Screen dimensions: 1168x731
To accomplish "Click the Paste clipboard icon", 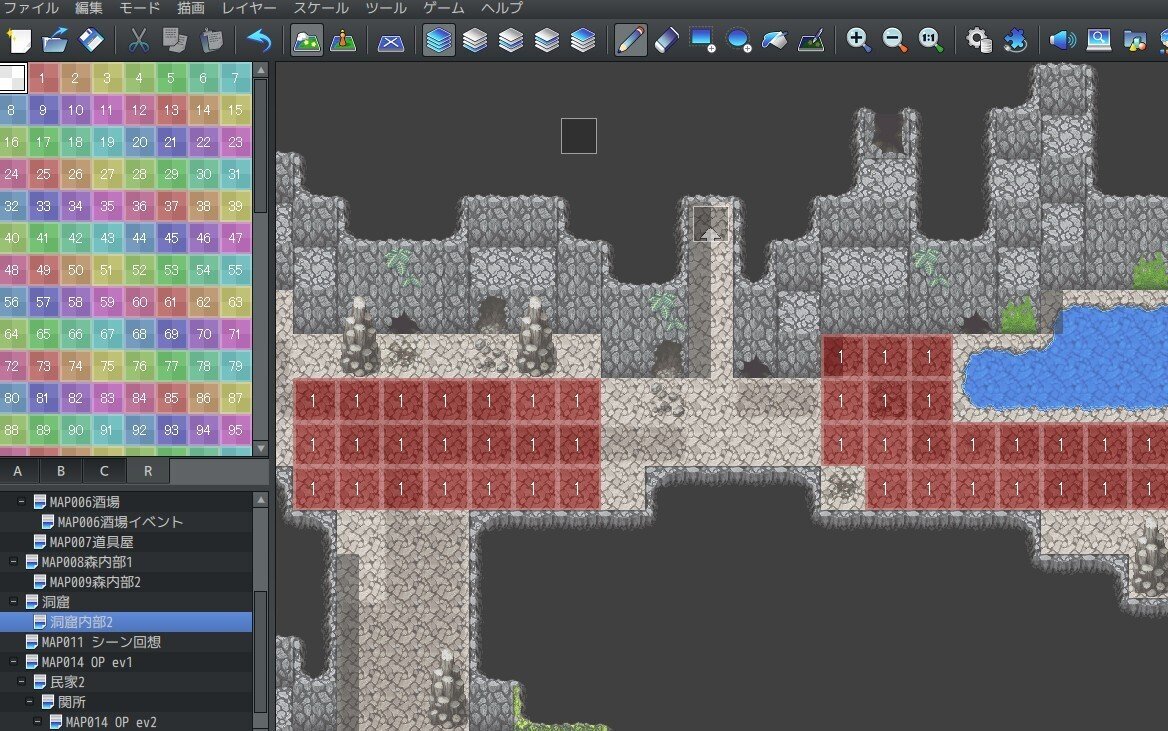I will pos(211,39).
